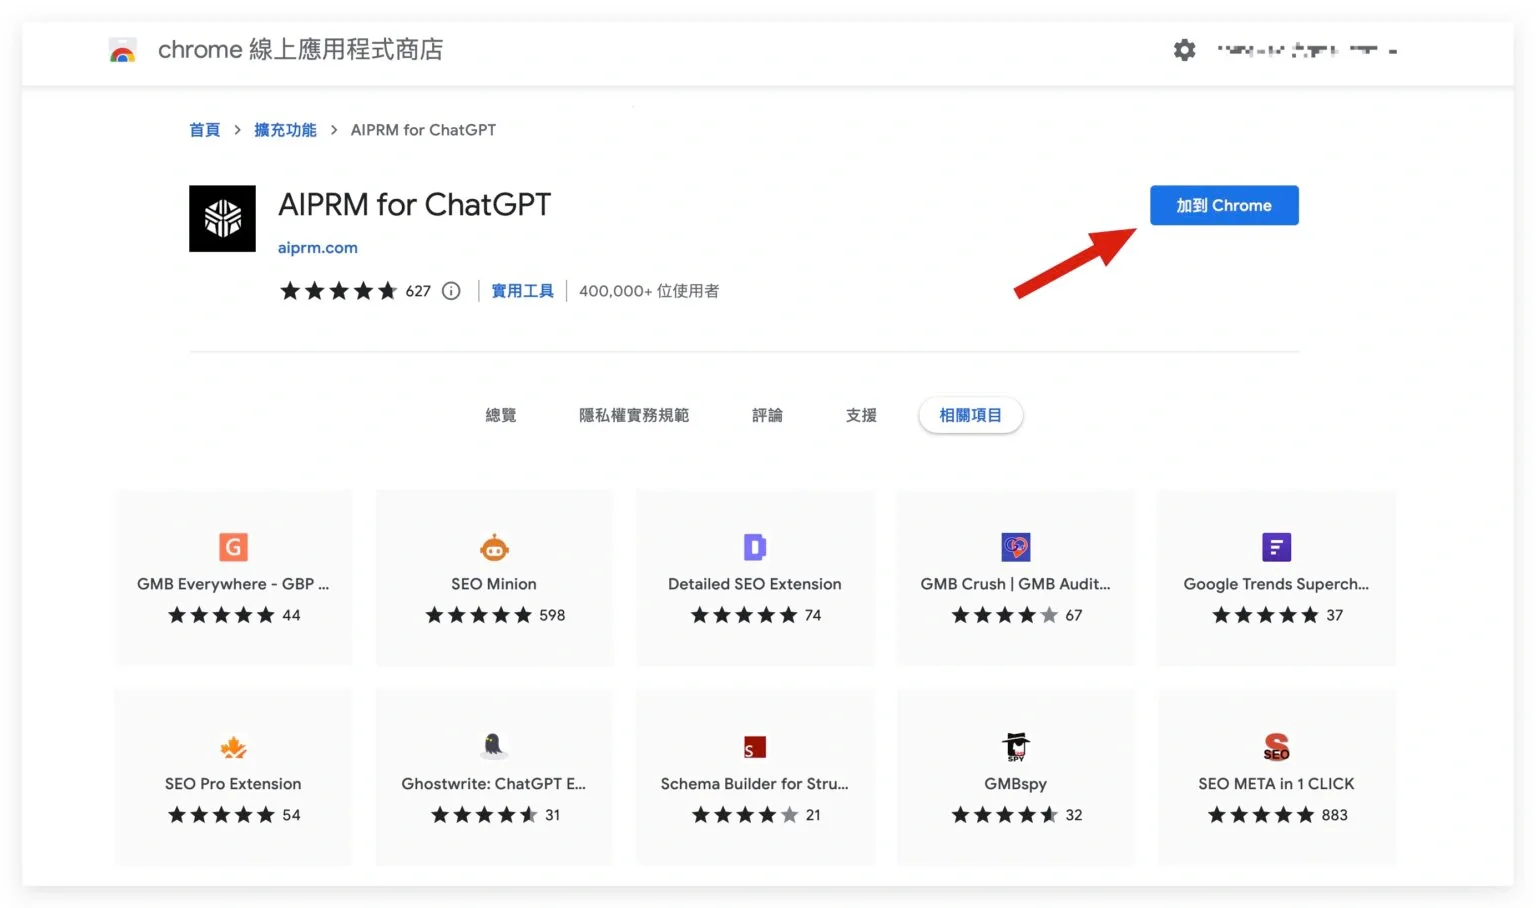Image resolution: width=1536 pixels, height=908 pixels.
Task: Open settings via the gear icon
Action: [x=1184, y=50]
